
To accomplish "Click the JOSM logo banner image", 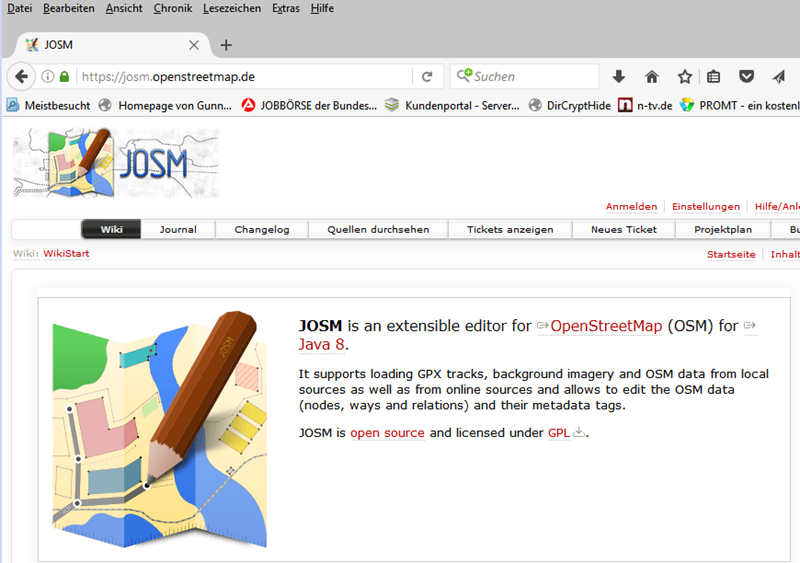I will 116,162.
